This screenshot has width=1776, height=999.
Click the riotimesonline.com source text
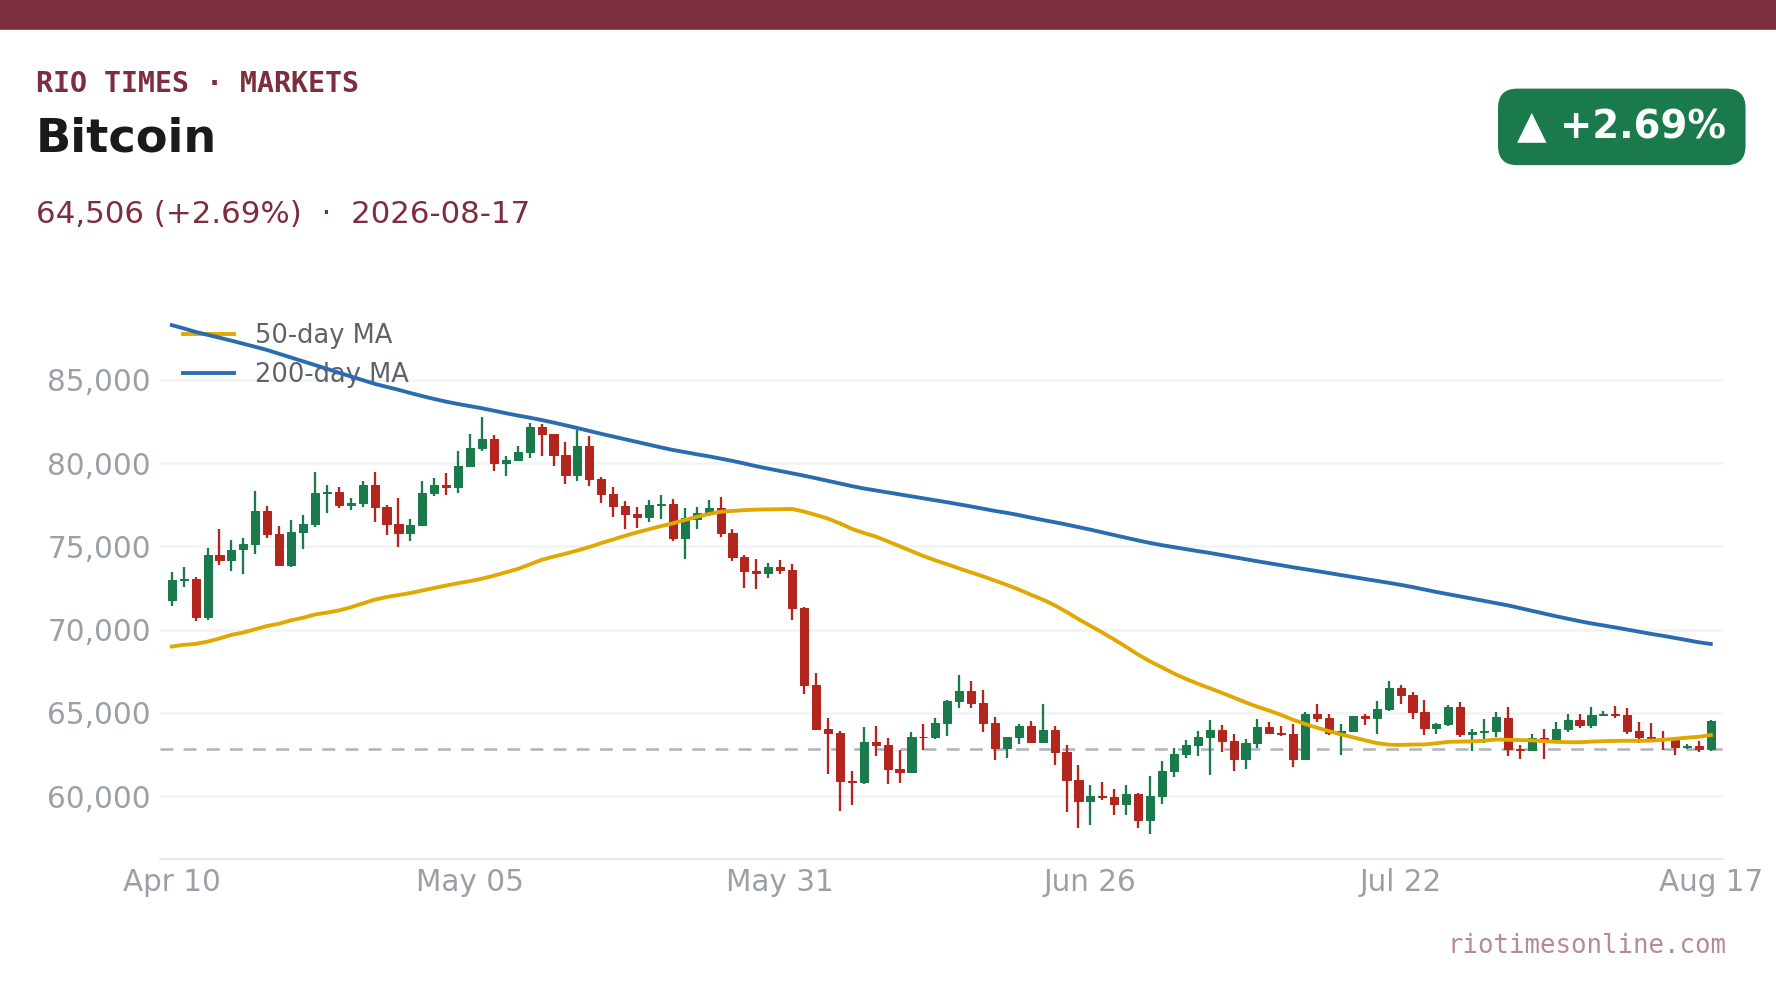[1587, 944]
